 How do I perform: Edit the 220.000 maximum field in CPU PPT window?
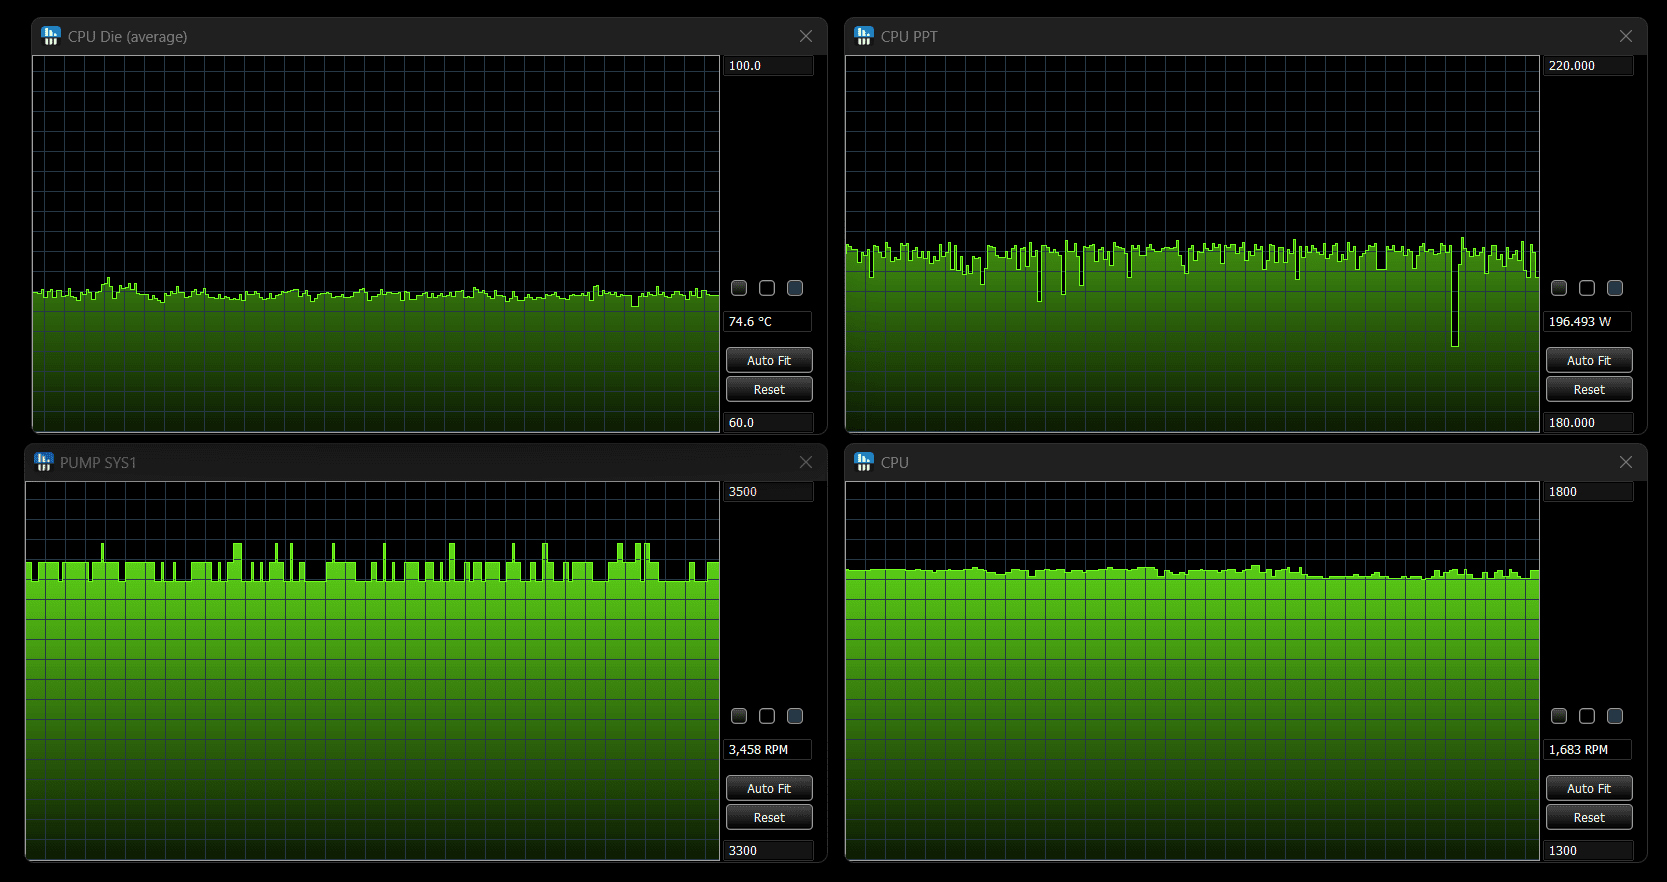point(1588,66)
